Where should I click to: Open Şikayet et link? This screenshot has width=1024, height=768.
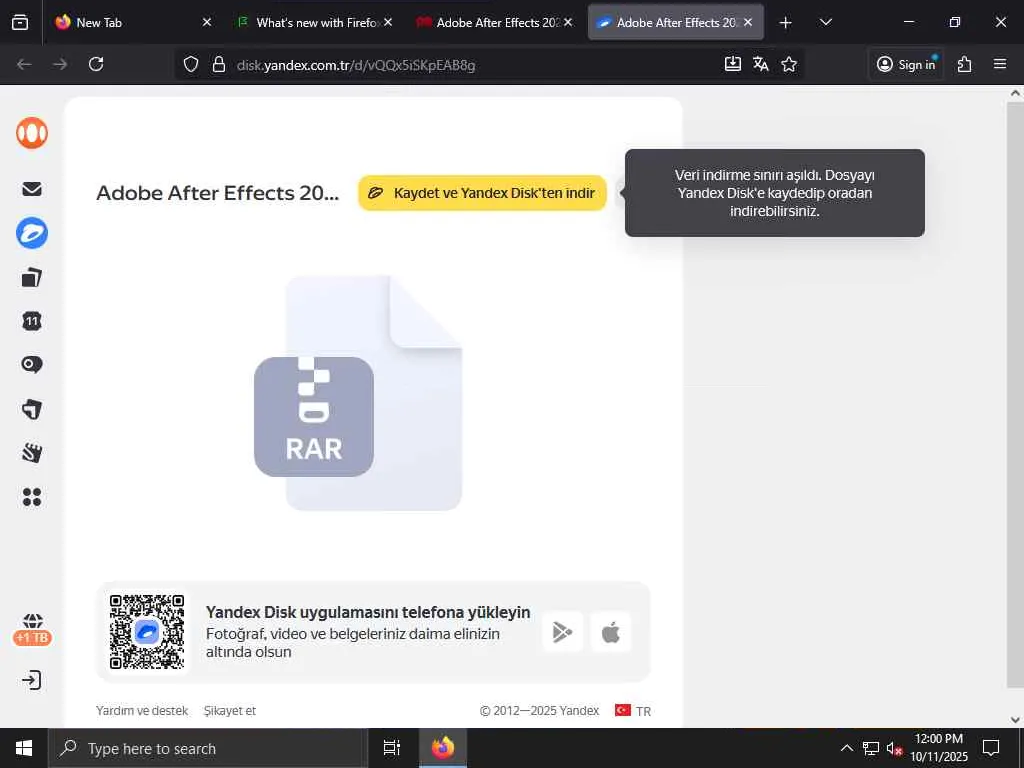pyautogui.click(x=230, y=711)
